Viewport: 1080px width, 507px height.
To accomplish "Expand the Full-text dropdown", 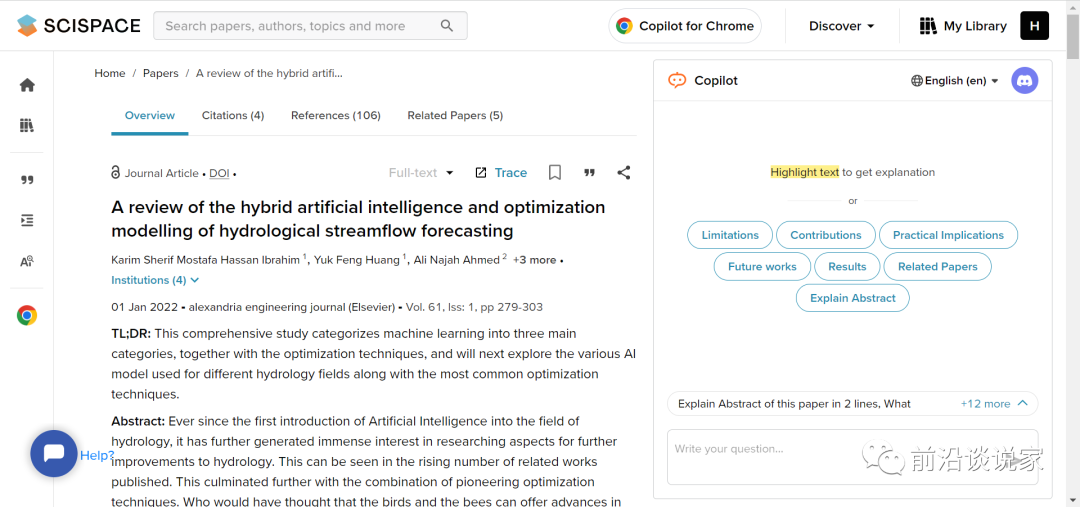I will click(x=421, y=173).
